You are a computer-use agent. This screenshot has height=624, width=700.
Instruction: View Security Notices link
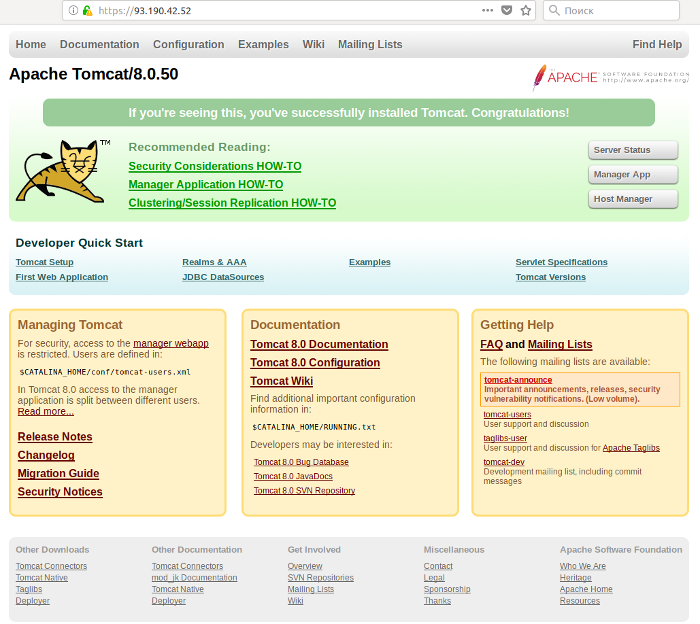click(60, 491)
